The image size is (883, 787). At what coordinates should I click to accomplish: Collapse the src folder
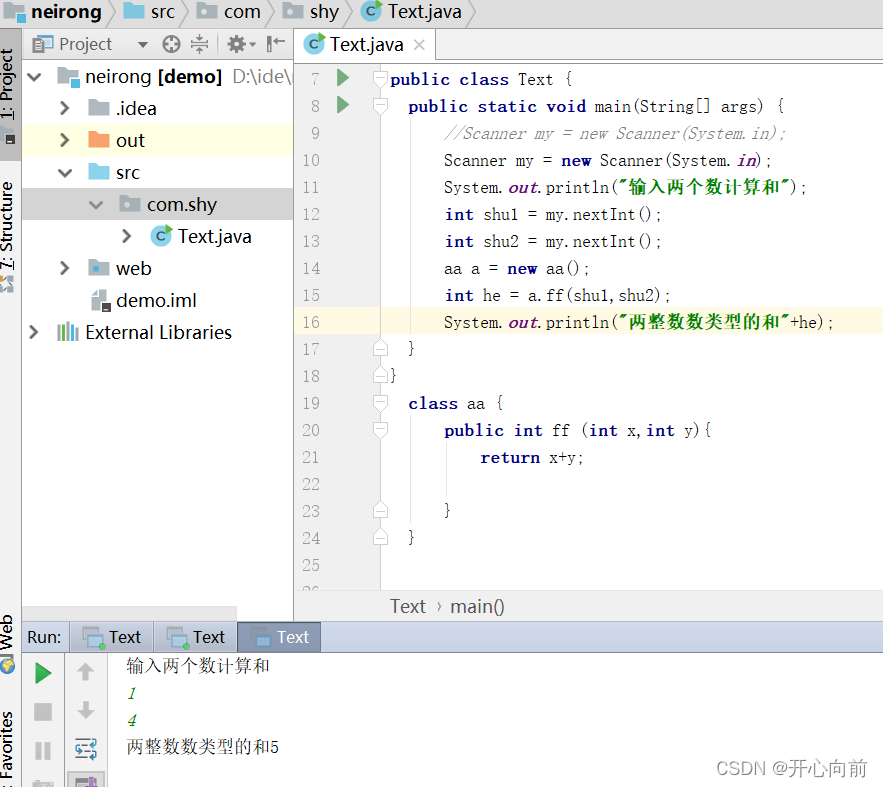pyautogui.click(x=65, y=172)
